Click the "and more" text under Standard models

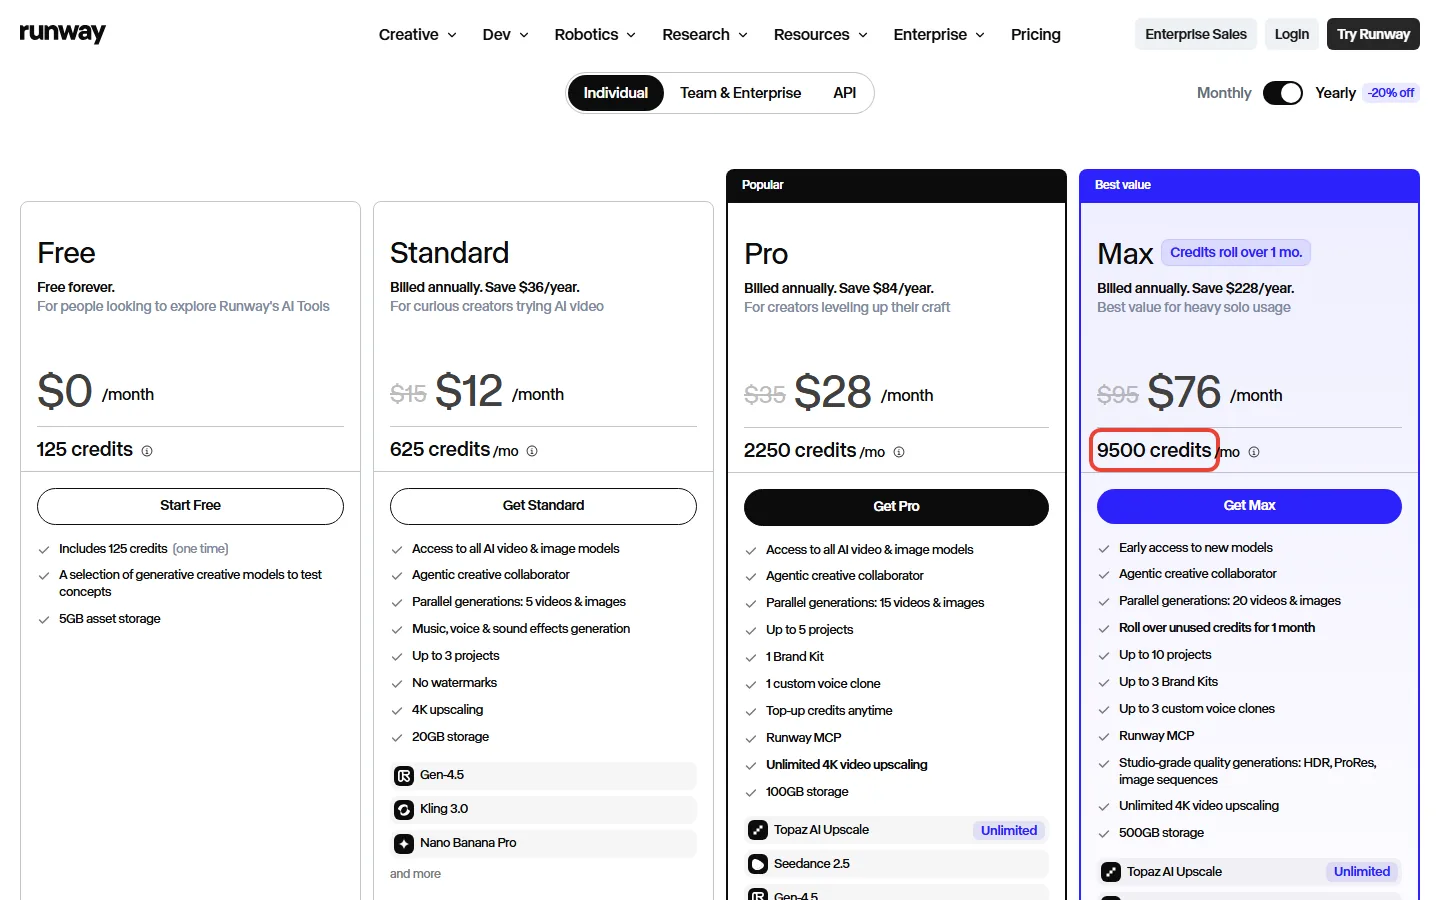tap(415, 874)
